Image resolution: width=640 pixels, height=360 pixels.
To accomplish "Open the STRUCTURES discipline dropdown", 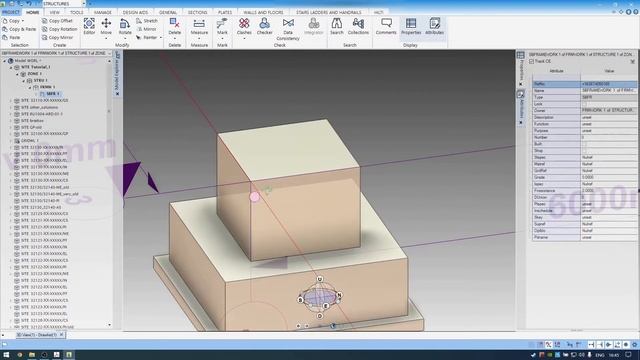I will click(x=84, y=3).
